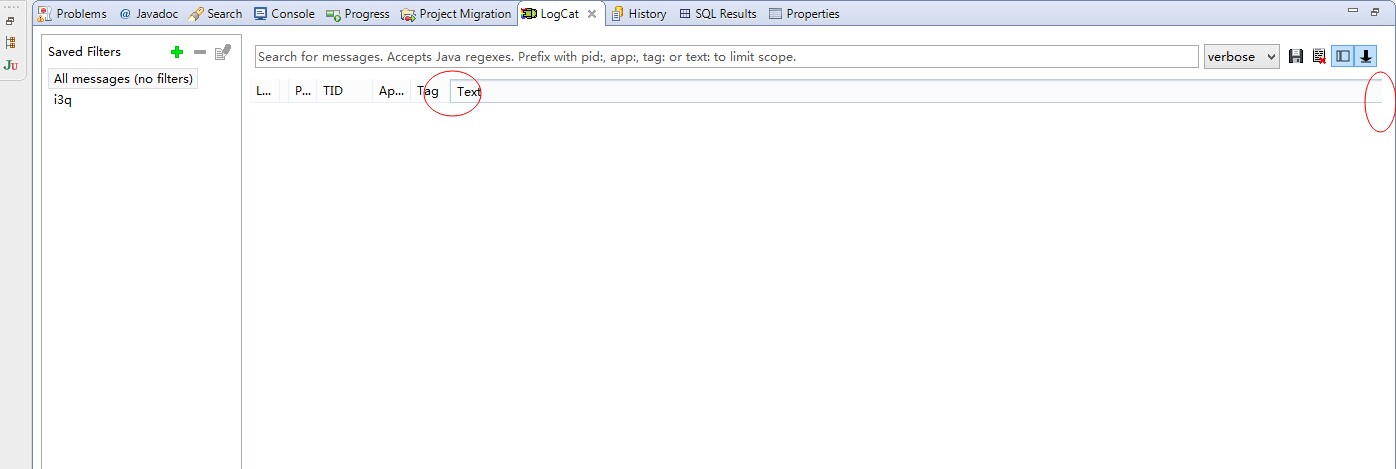Delete selected filter using the minus icon

point(200,52)
